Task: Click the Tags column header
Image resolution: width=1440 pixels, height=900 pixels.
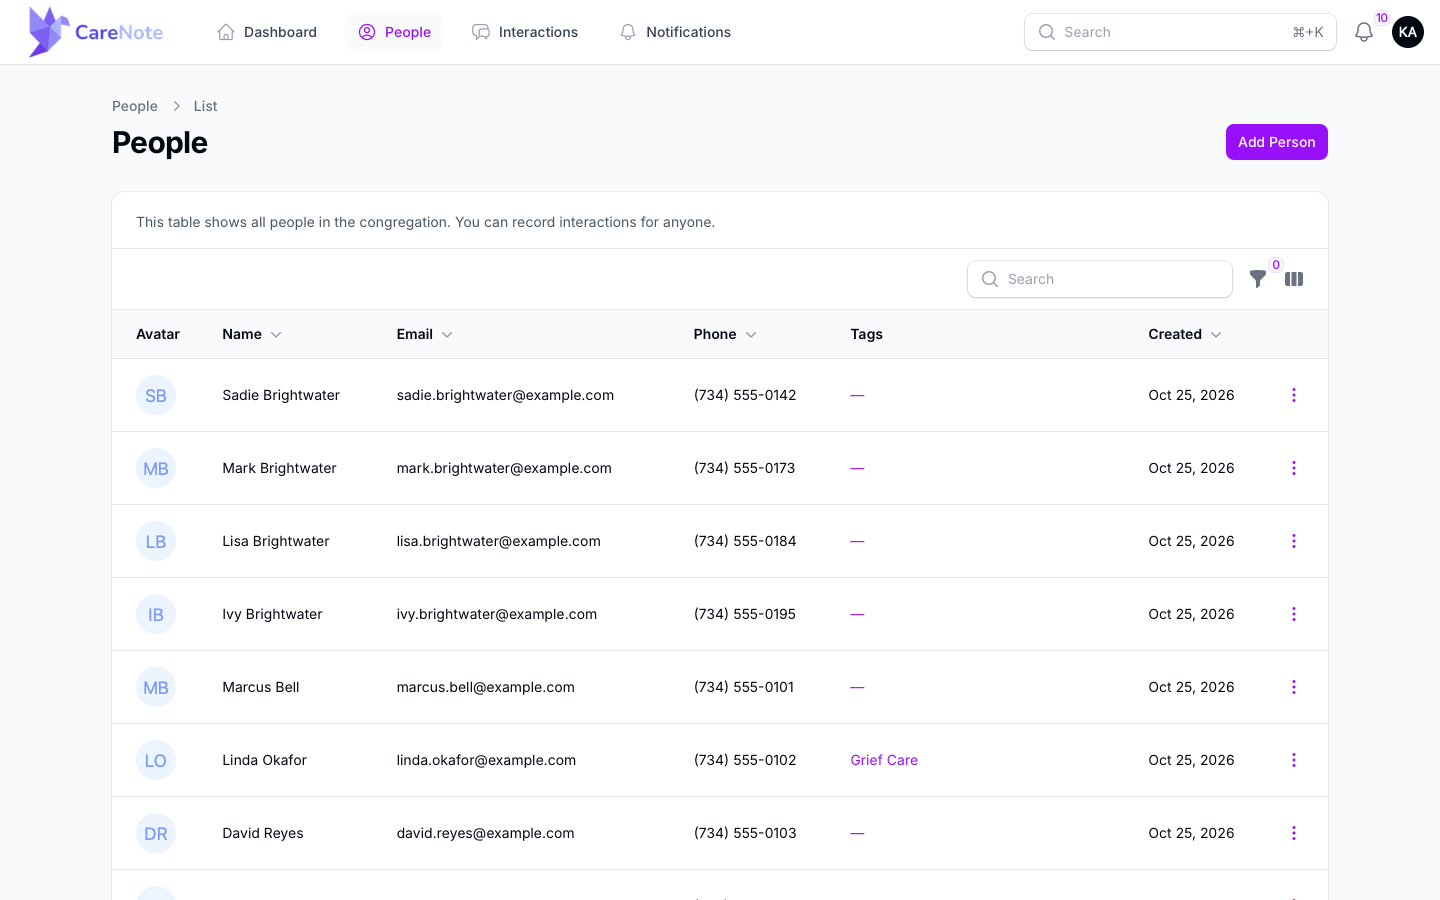Action: click(x=866, y=334)
